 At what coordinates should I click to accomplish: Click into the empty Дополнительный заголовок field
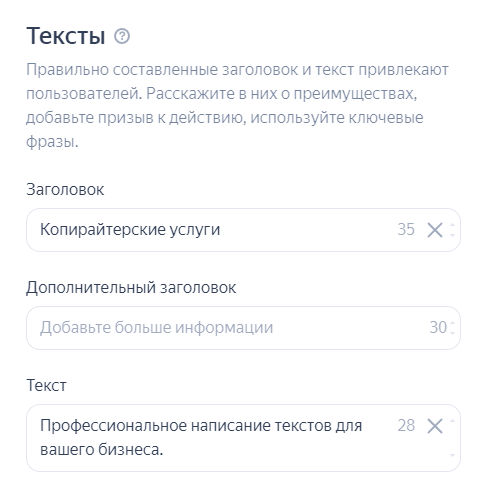coord(243,328)
